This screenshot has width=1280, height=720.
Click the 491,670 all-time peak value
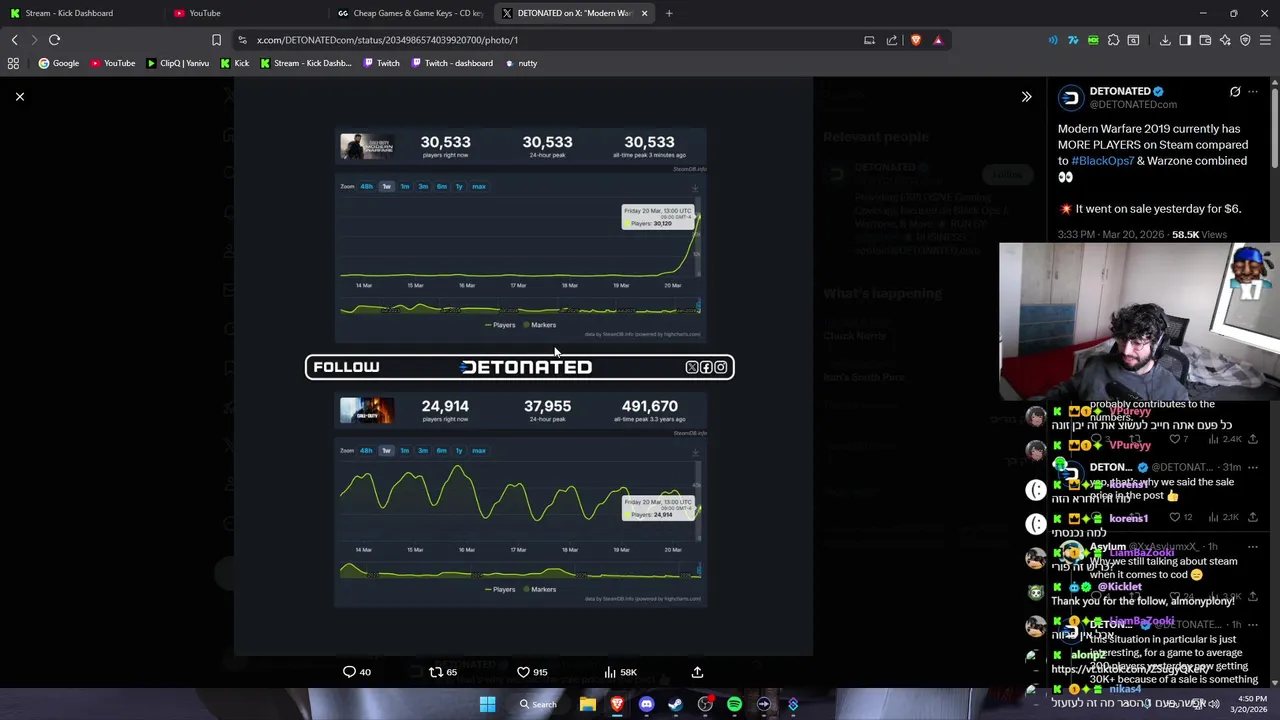coord(650,406)
